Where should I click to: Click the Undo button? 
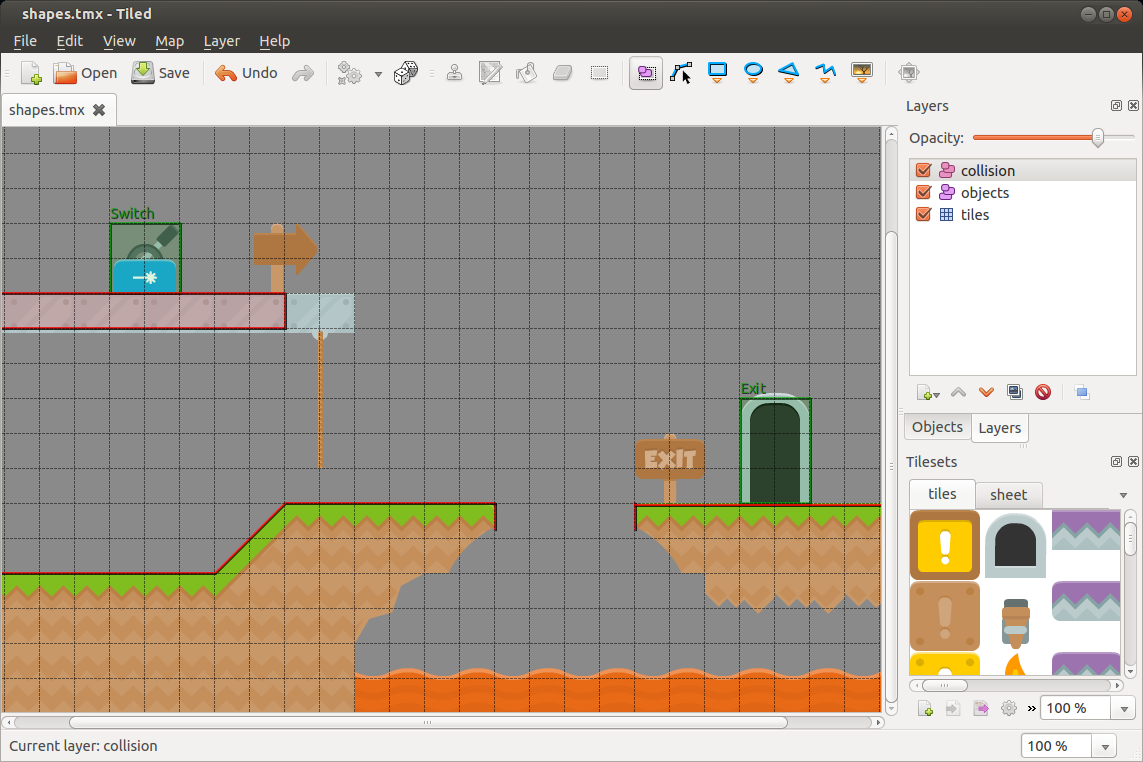pyautogui.click(x=245, y=72)
